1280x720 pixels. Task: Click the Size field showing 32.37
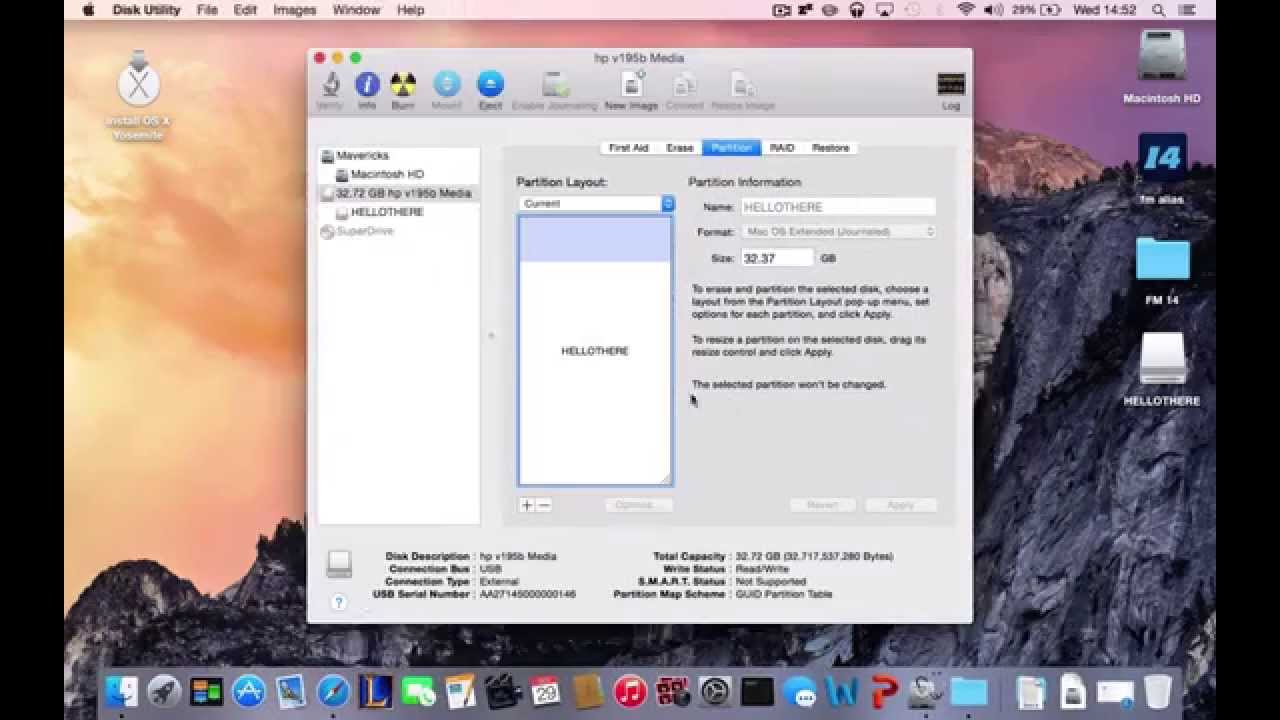pos(777,258)
